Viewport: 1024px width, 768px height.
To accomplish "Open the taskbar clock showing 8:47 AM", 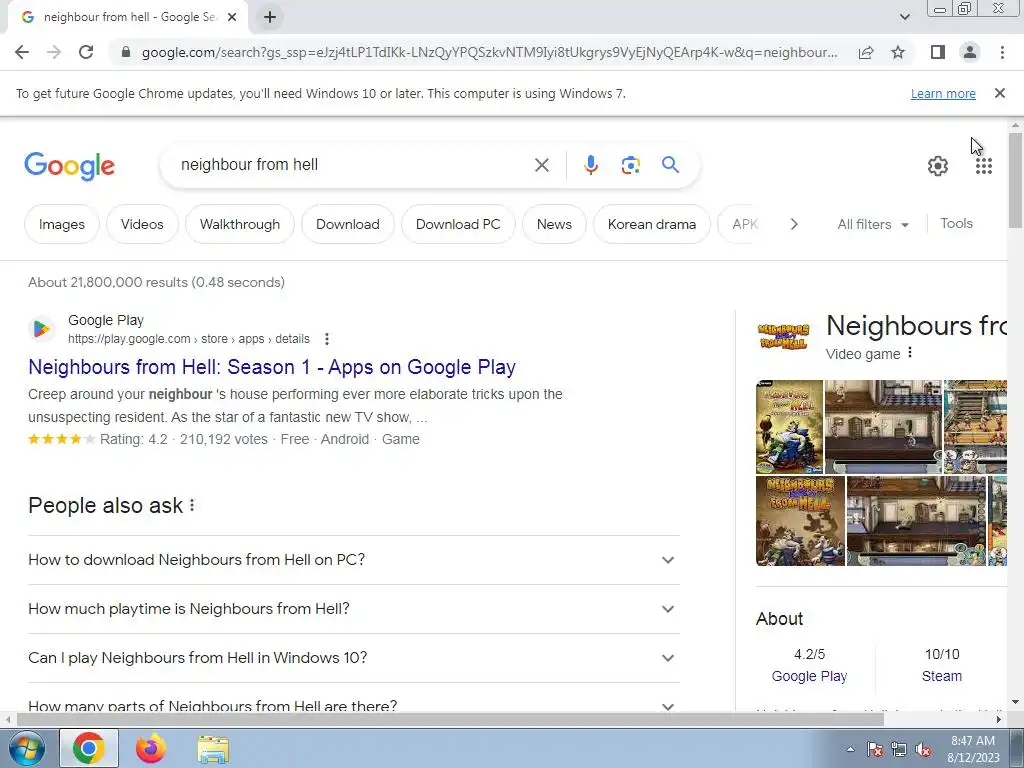I will pyautogui.click(x=973, y=749).
